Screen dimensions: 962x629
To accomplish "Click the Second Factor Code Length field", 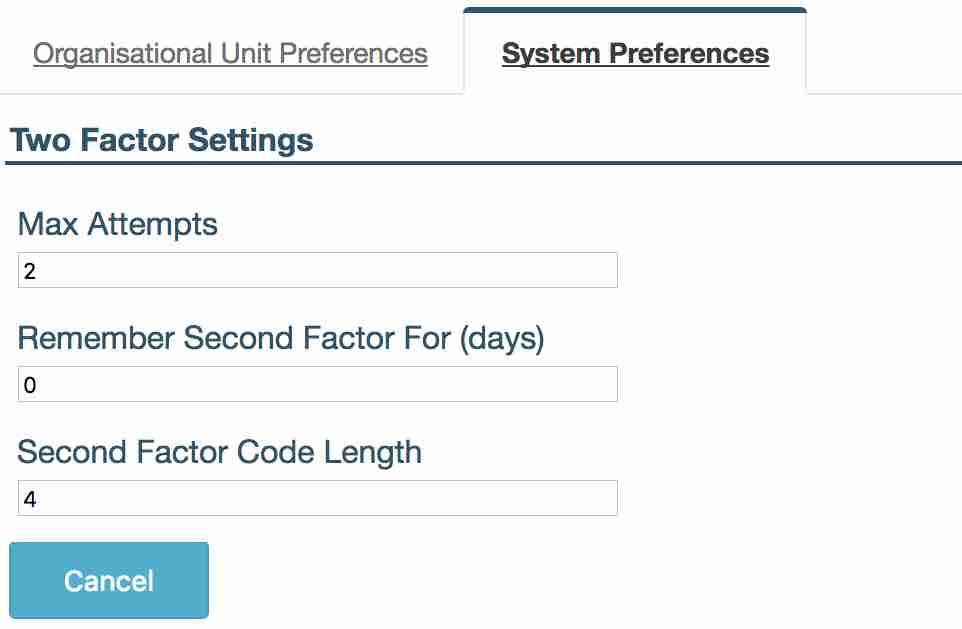I will click(317, 498).
